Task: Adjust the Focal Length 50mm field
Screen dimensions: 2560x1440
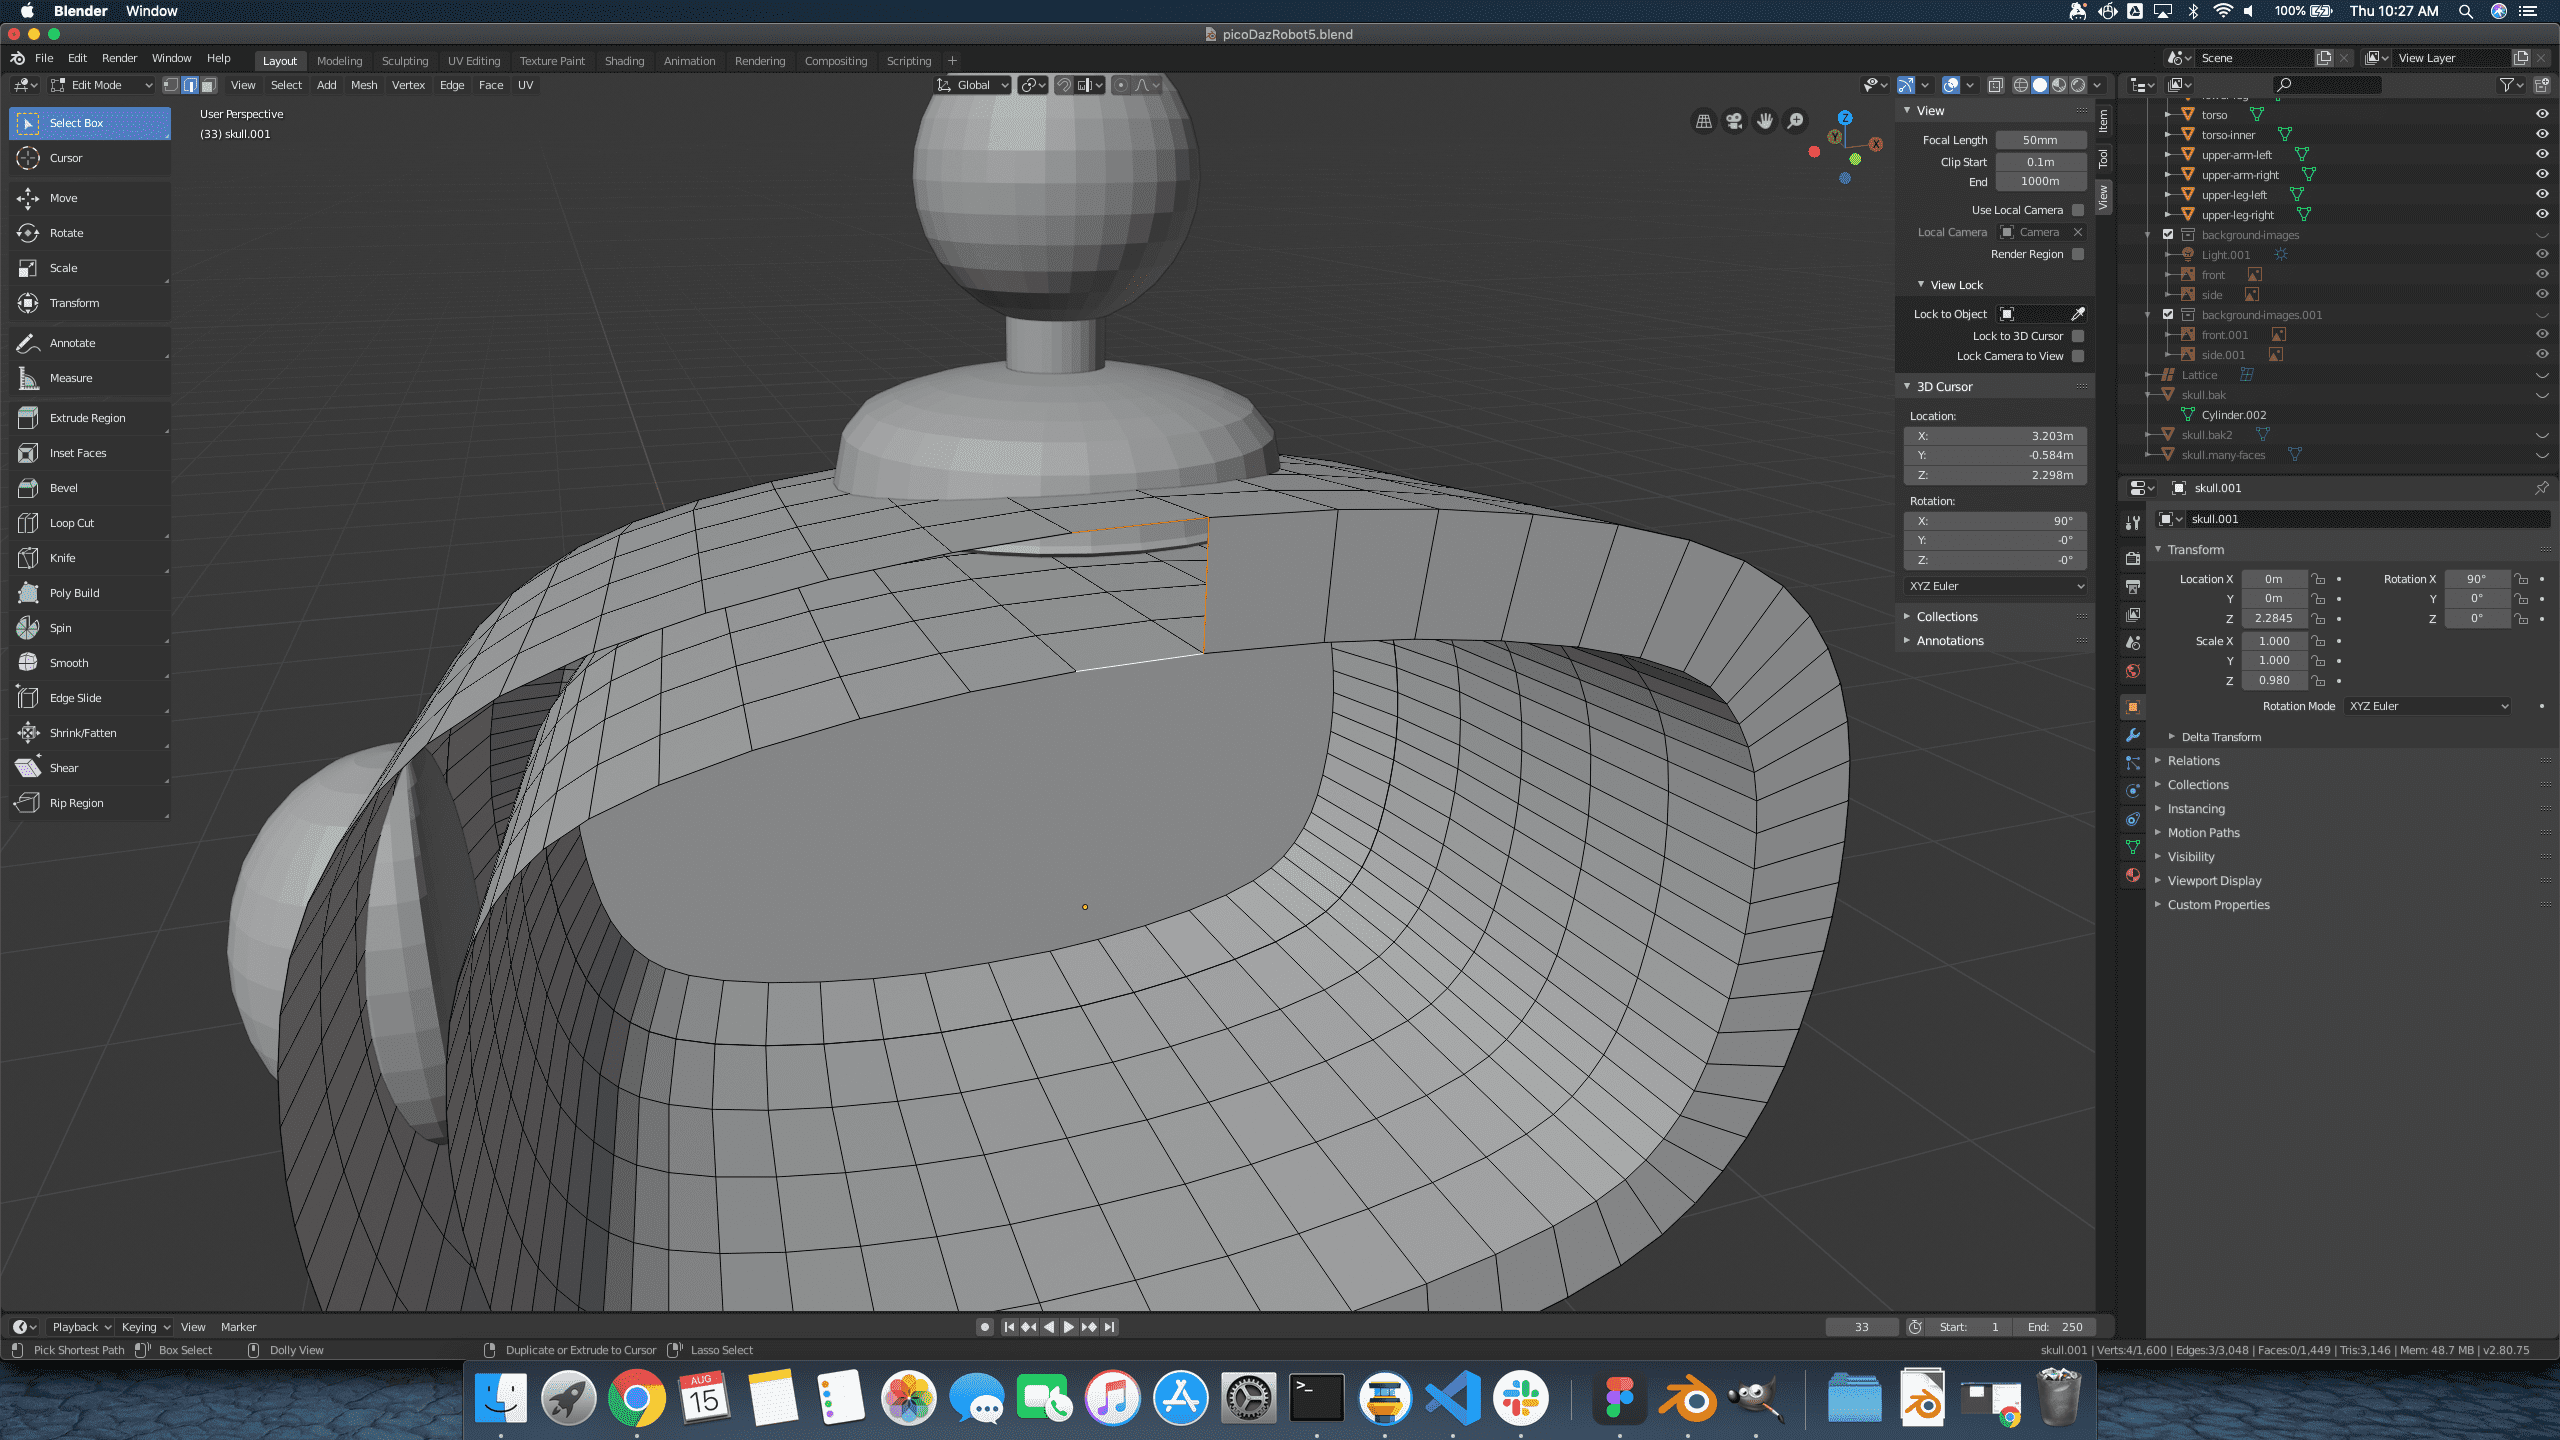Action: (2040, 140)
